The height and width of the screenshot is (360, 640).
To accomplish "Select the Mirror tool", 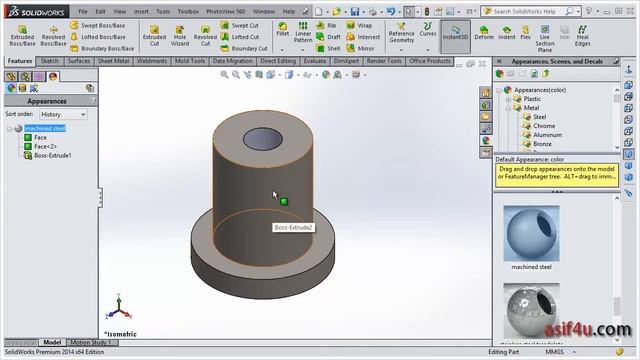I will tap(360, 48).
